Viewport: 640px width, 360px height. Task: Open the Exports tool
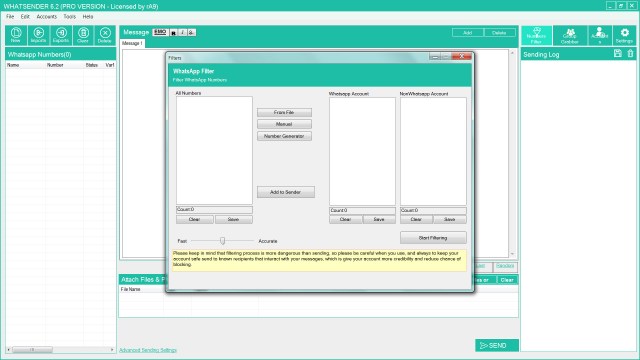pyautogui.click(x=61, y=35)
